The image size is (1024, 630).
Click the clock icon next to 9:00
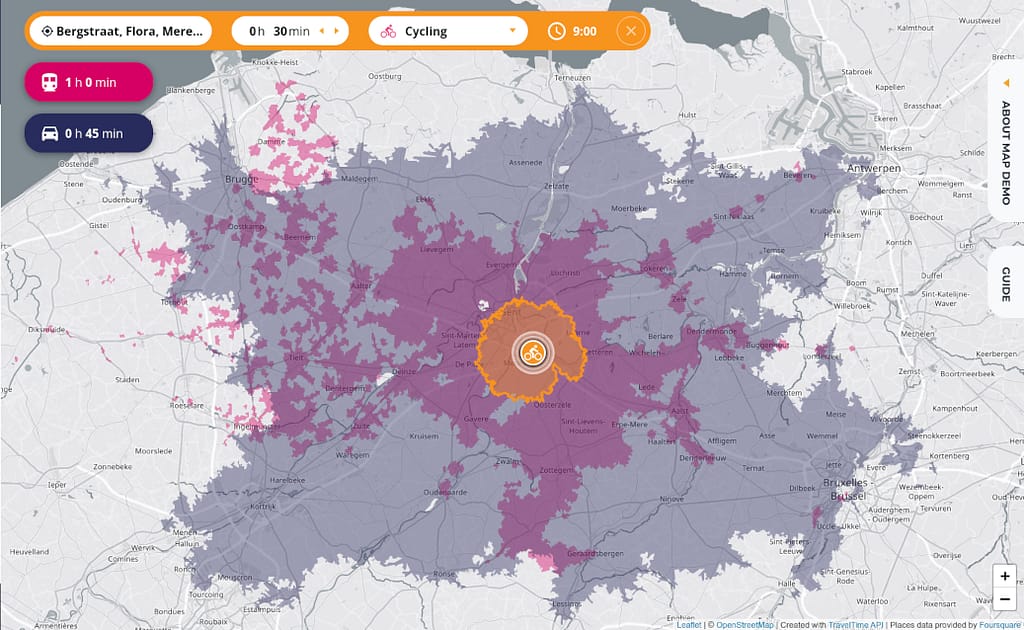(557, 31)
